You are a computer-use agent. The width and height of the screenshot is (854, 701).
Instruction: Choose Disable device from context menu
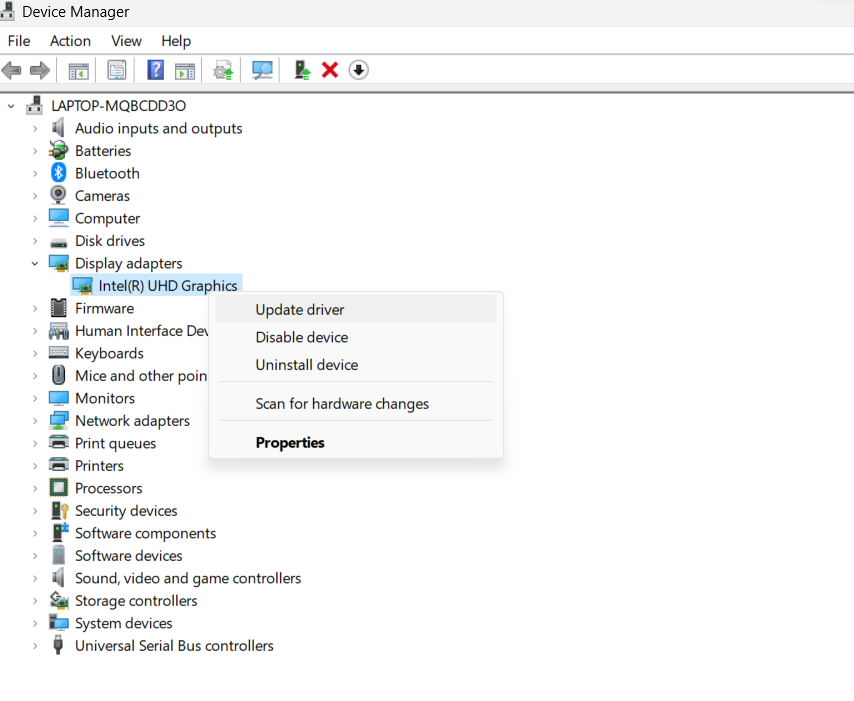(x=356, y=337)
